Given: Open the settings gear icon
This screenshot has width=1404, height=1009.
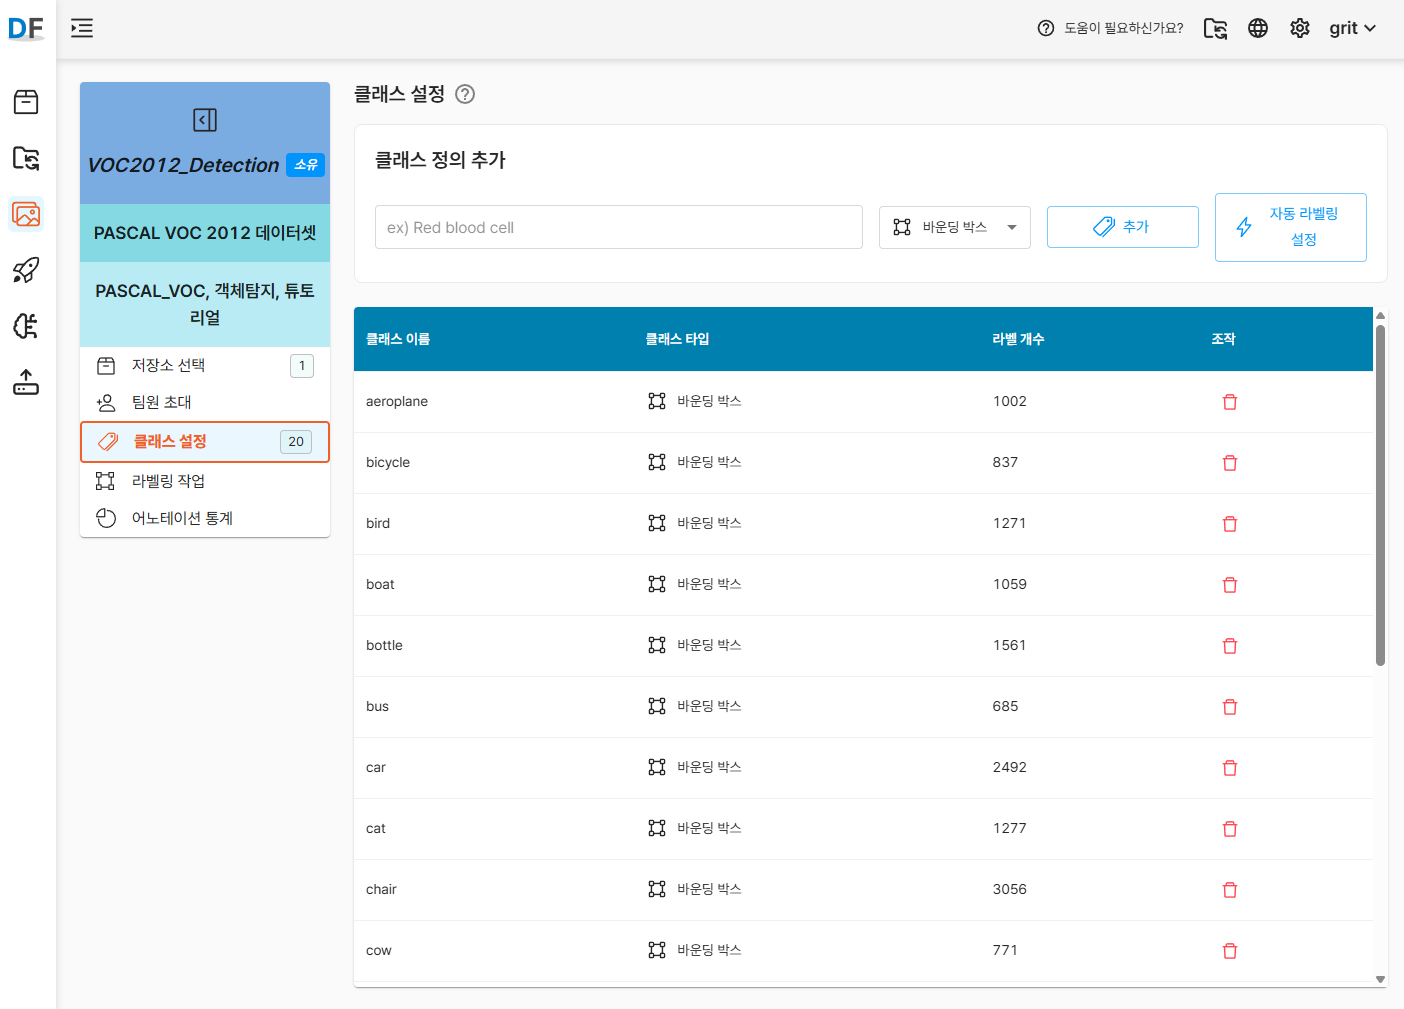Looking at the screenshot, I should (1300, 28).
